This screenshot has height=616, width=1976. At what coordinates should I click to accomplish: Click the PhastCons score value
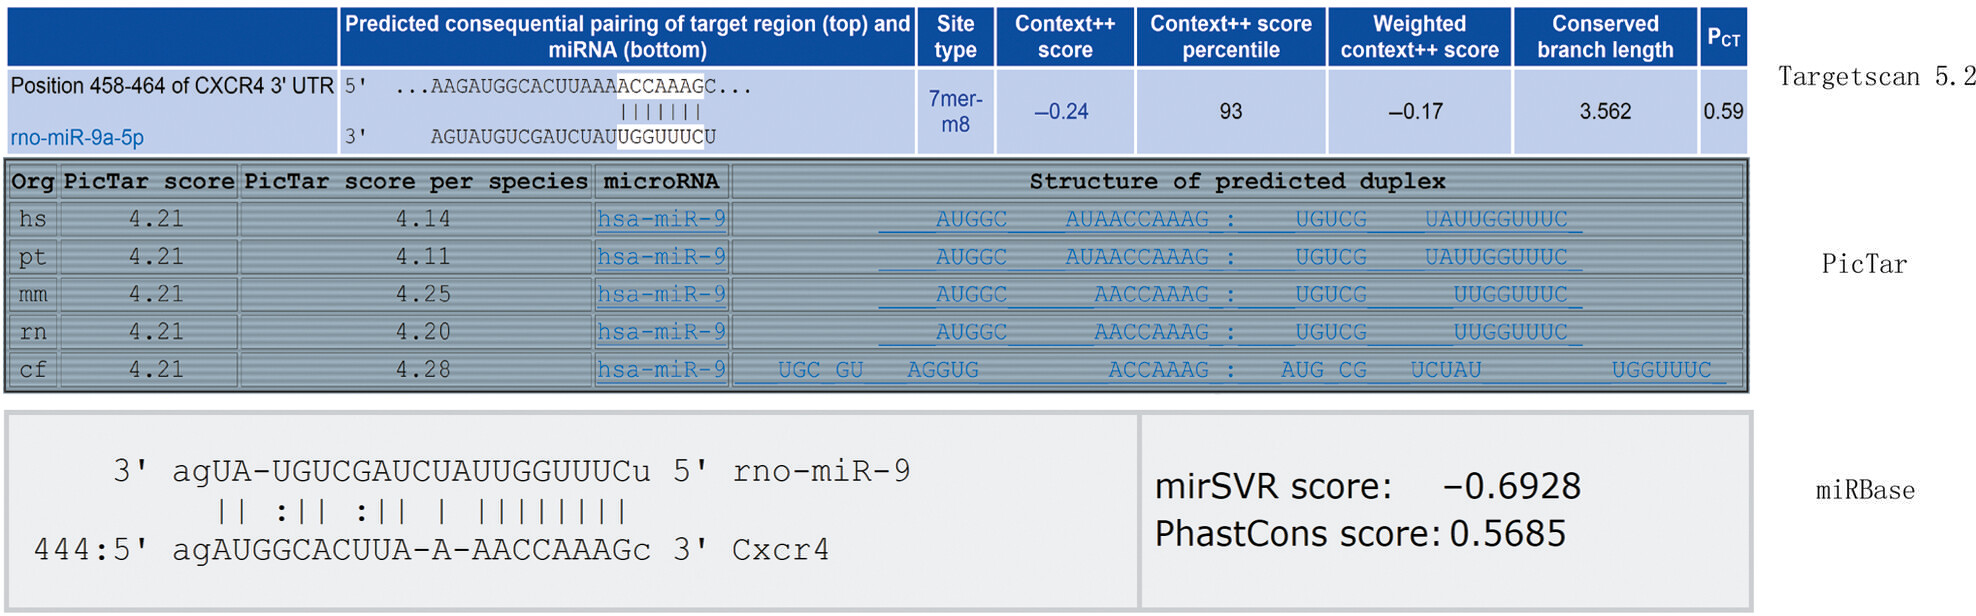[1507, 534]
